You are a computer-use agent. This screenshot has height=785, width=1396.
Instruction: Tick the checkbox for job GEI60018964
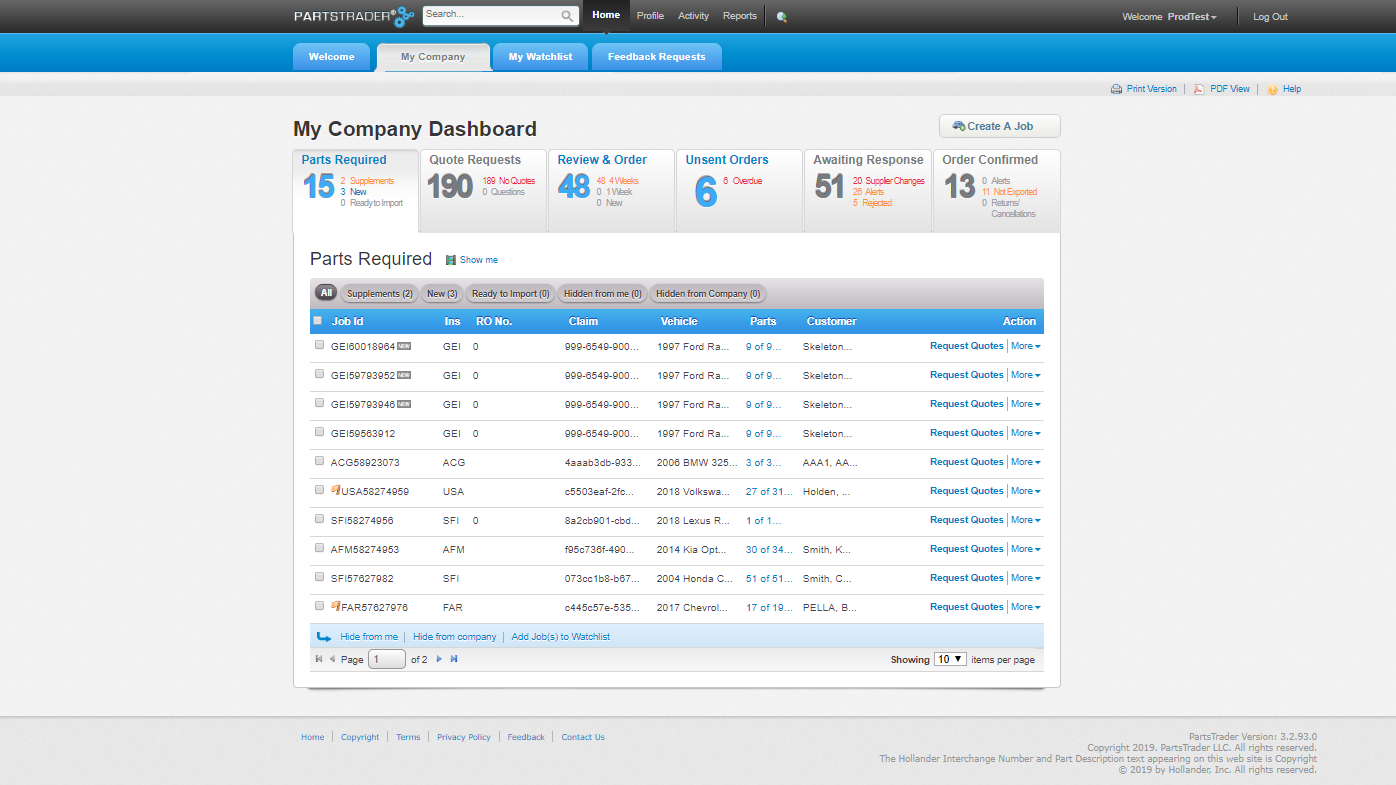(x=319, y=345)
